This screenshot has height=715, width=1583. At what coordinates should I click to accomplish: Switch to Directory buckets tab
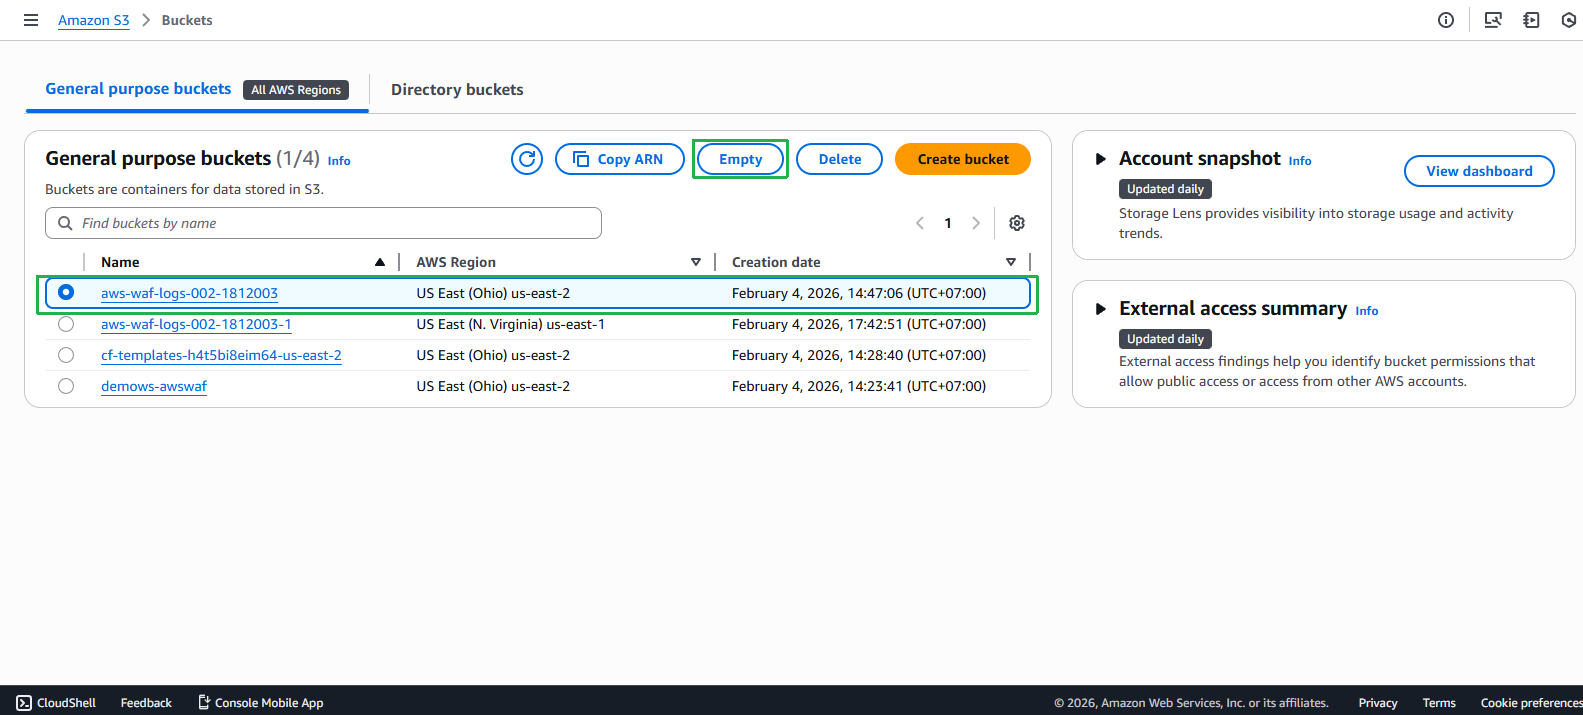point(457,90)
